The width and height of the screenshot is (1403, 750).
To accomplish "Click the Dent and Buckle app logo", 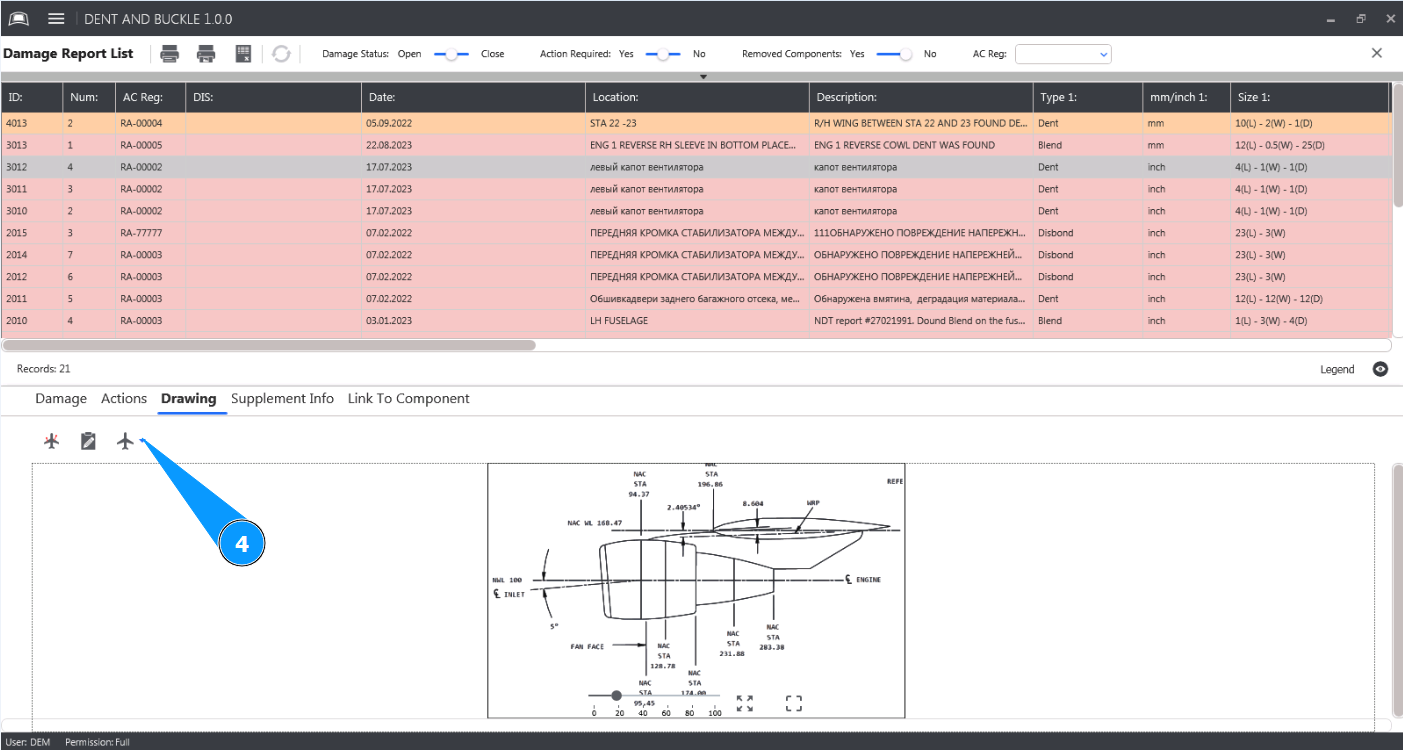I will pos(19,19).
